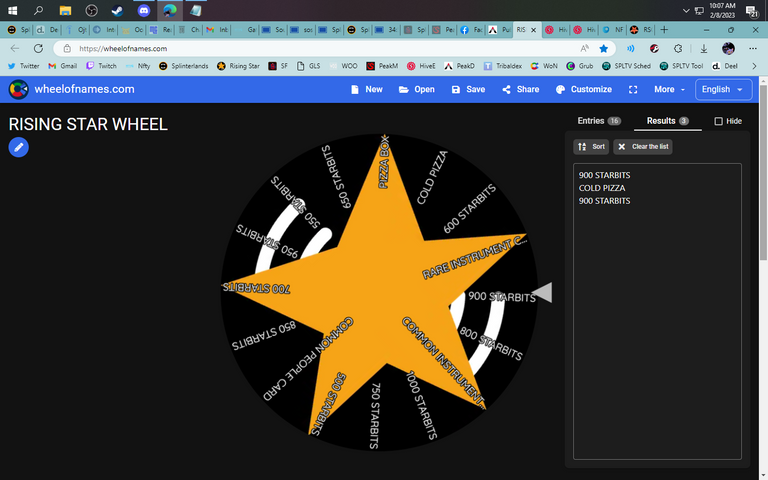Open the Customize options

pos(583,90)
